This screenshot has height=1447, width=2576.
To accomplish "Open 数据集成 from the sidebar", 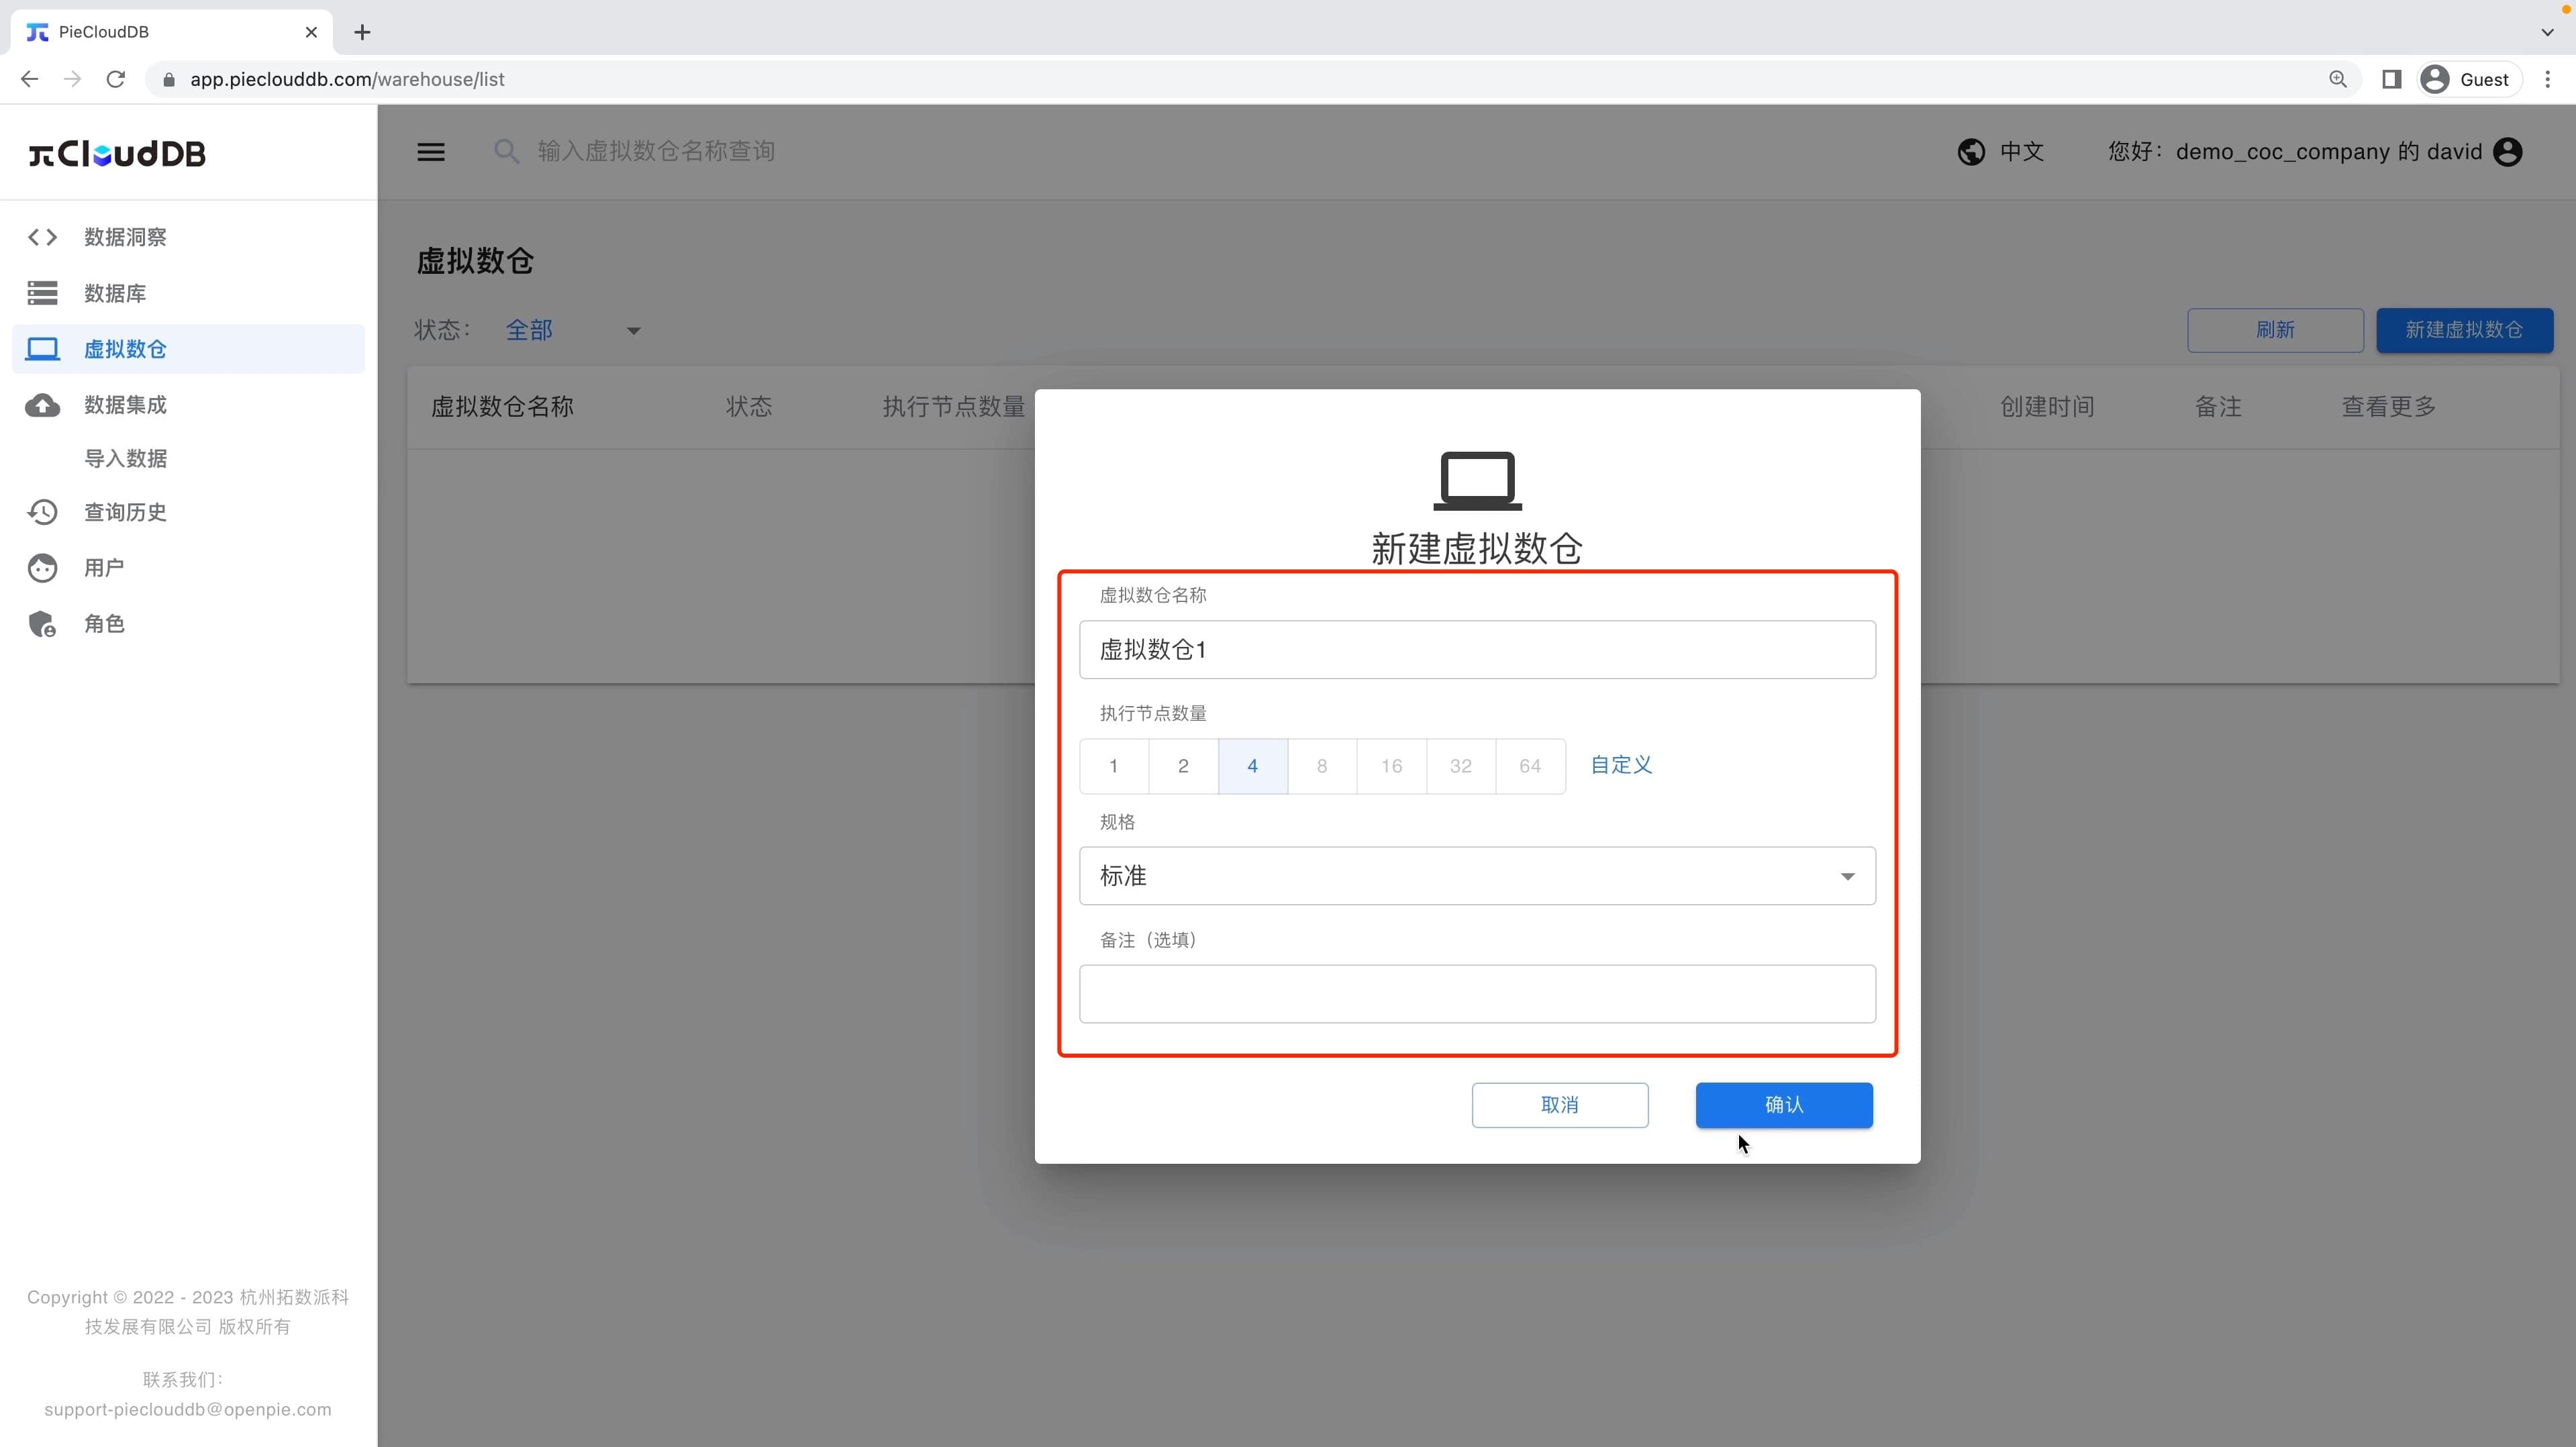I will pyautogui.click(x=125, y=405).
